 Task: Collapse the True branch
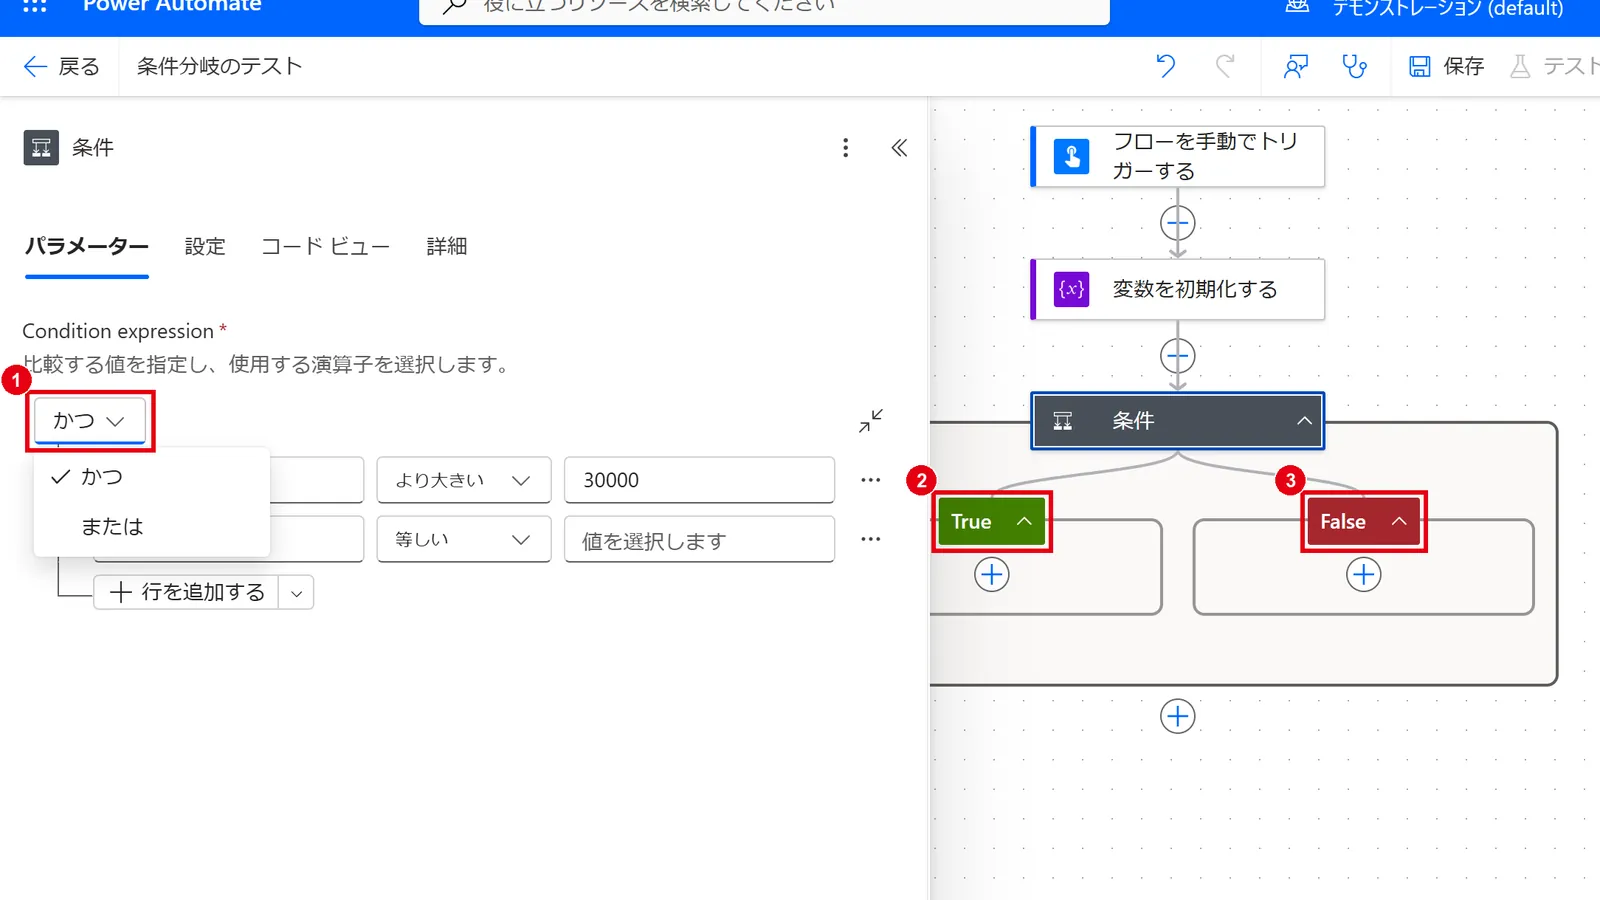click(x=1024, y=521)
